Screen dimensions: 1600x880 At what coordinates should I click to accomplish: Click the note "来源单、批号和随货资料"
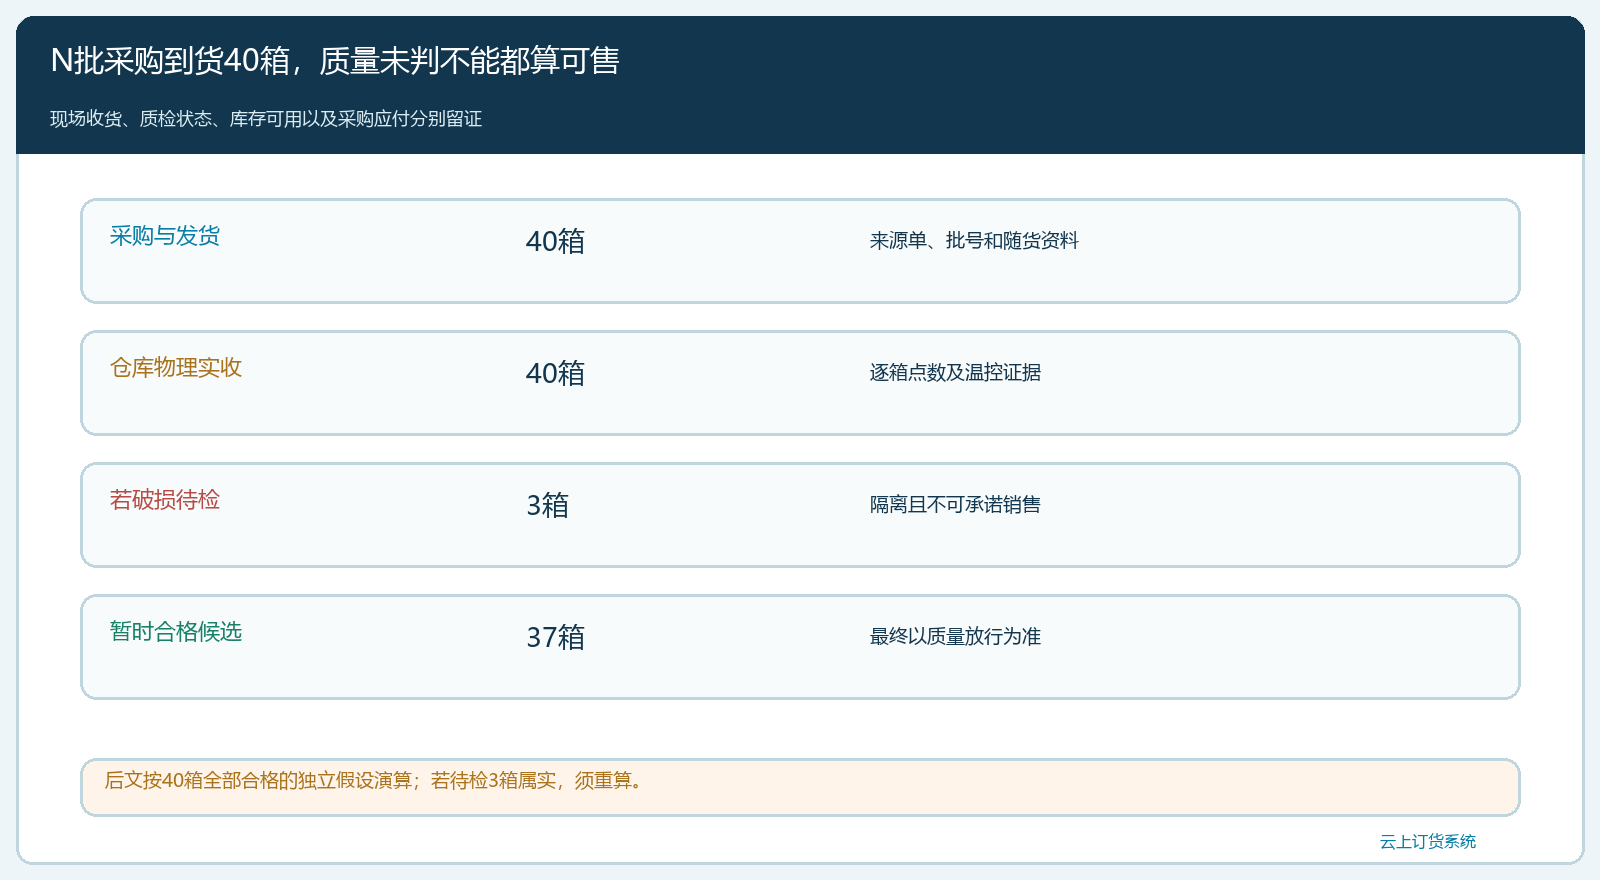pos(974,241)
